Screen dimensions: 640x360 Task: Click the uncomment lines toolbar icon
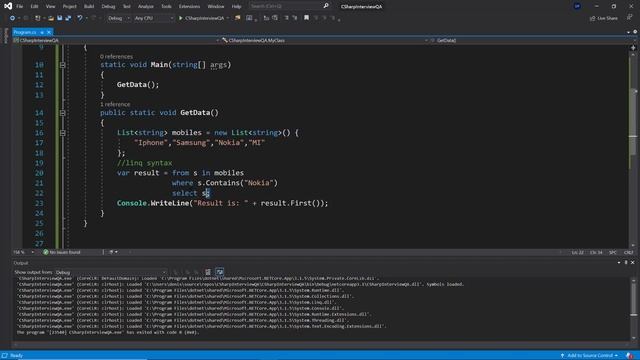[295, 18]
